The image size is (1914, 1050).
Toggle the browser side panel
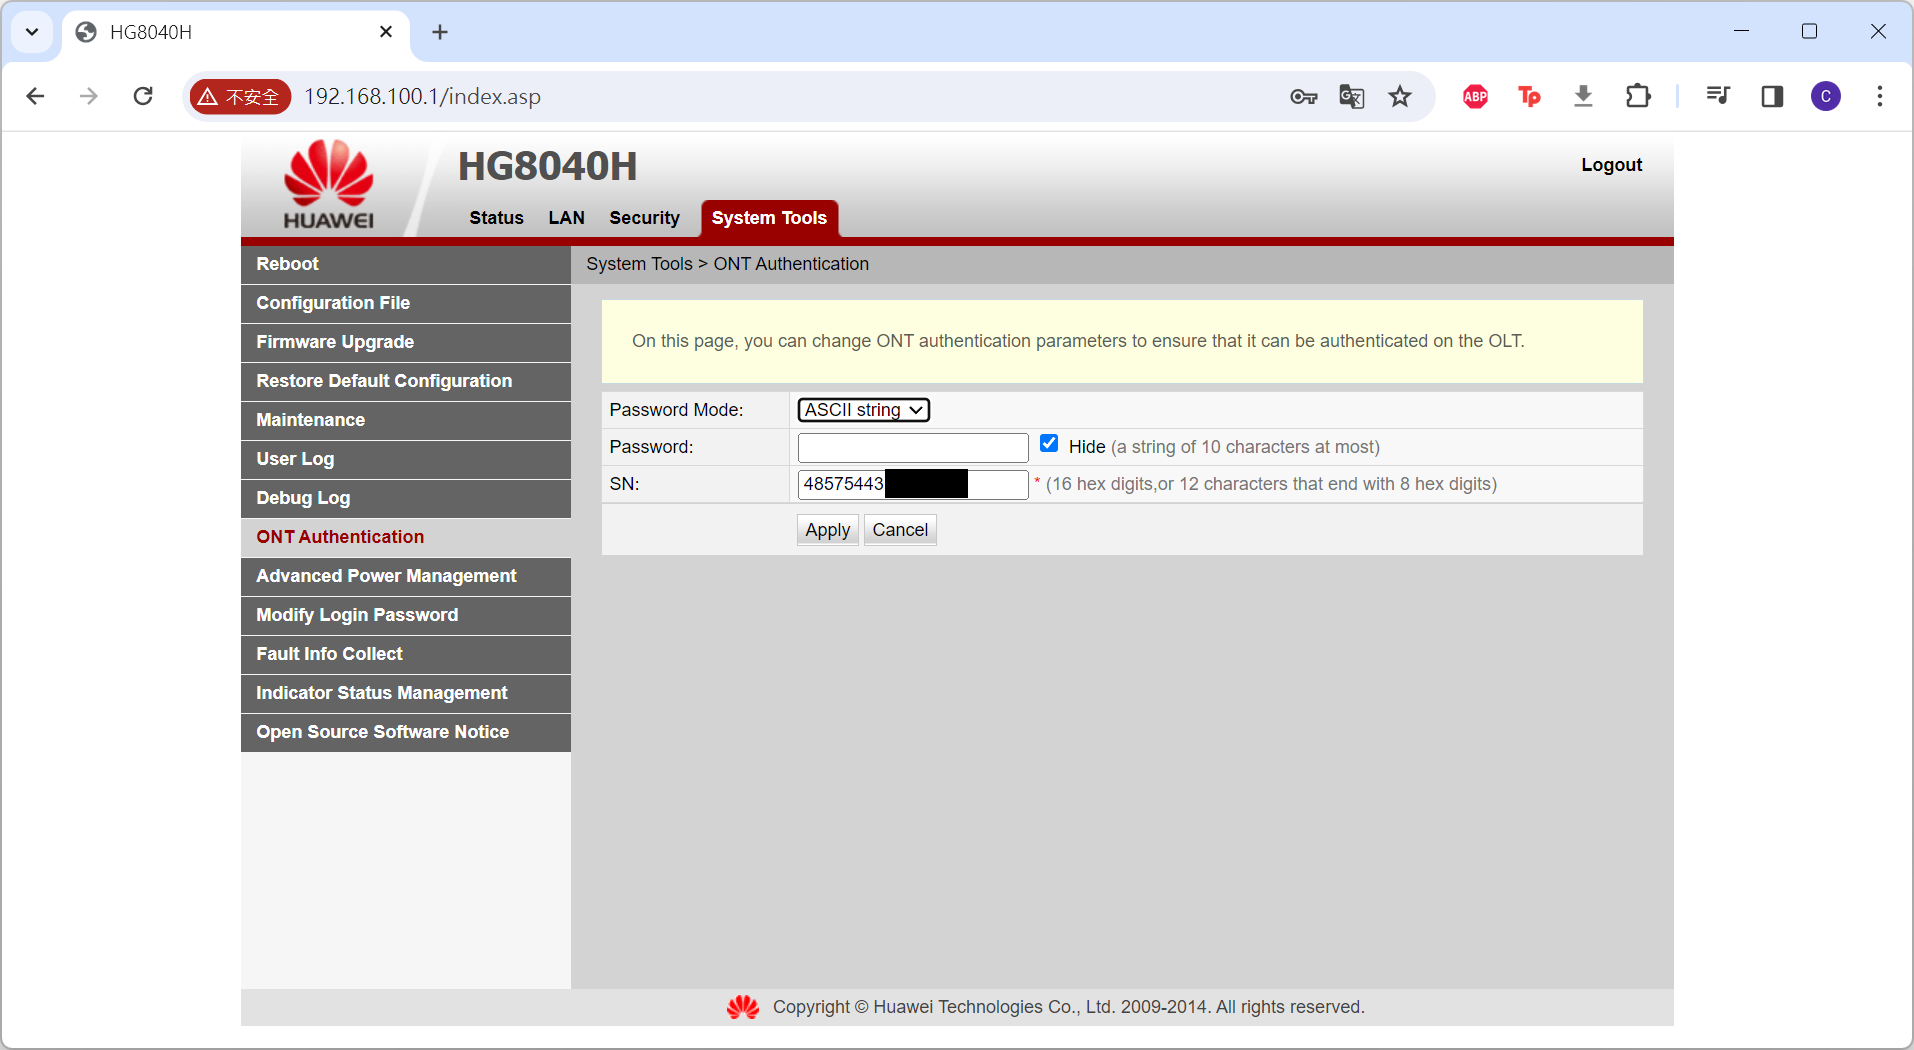pos(1772,96)
